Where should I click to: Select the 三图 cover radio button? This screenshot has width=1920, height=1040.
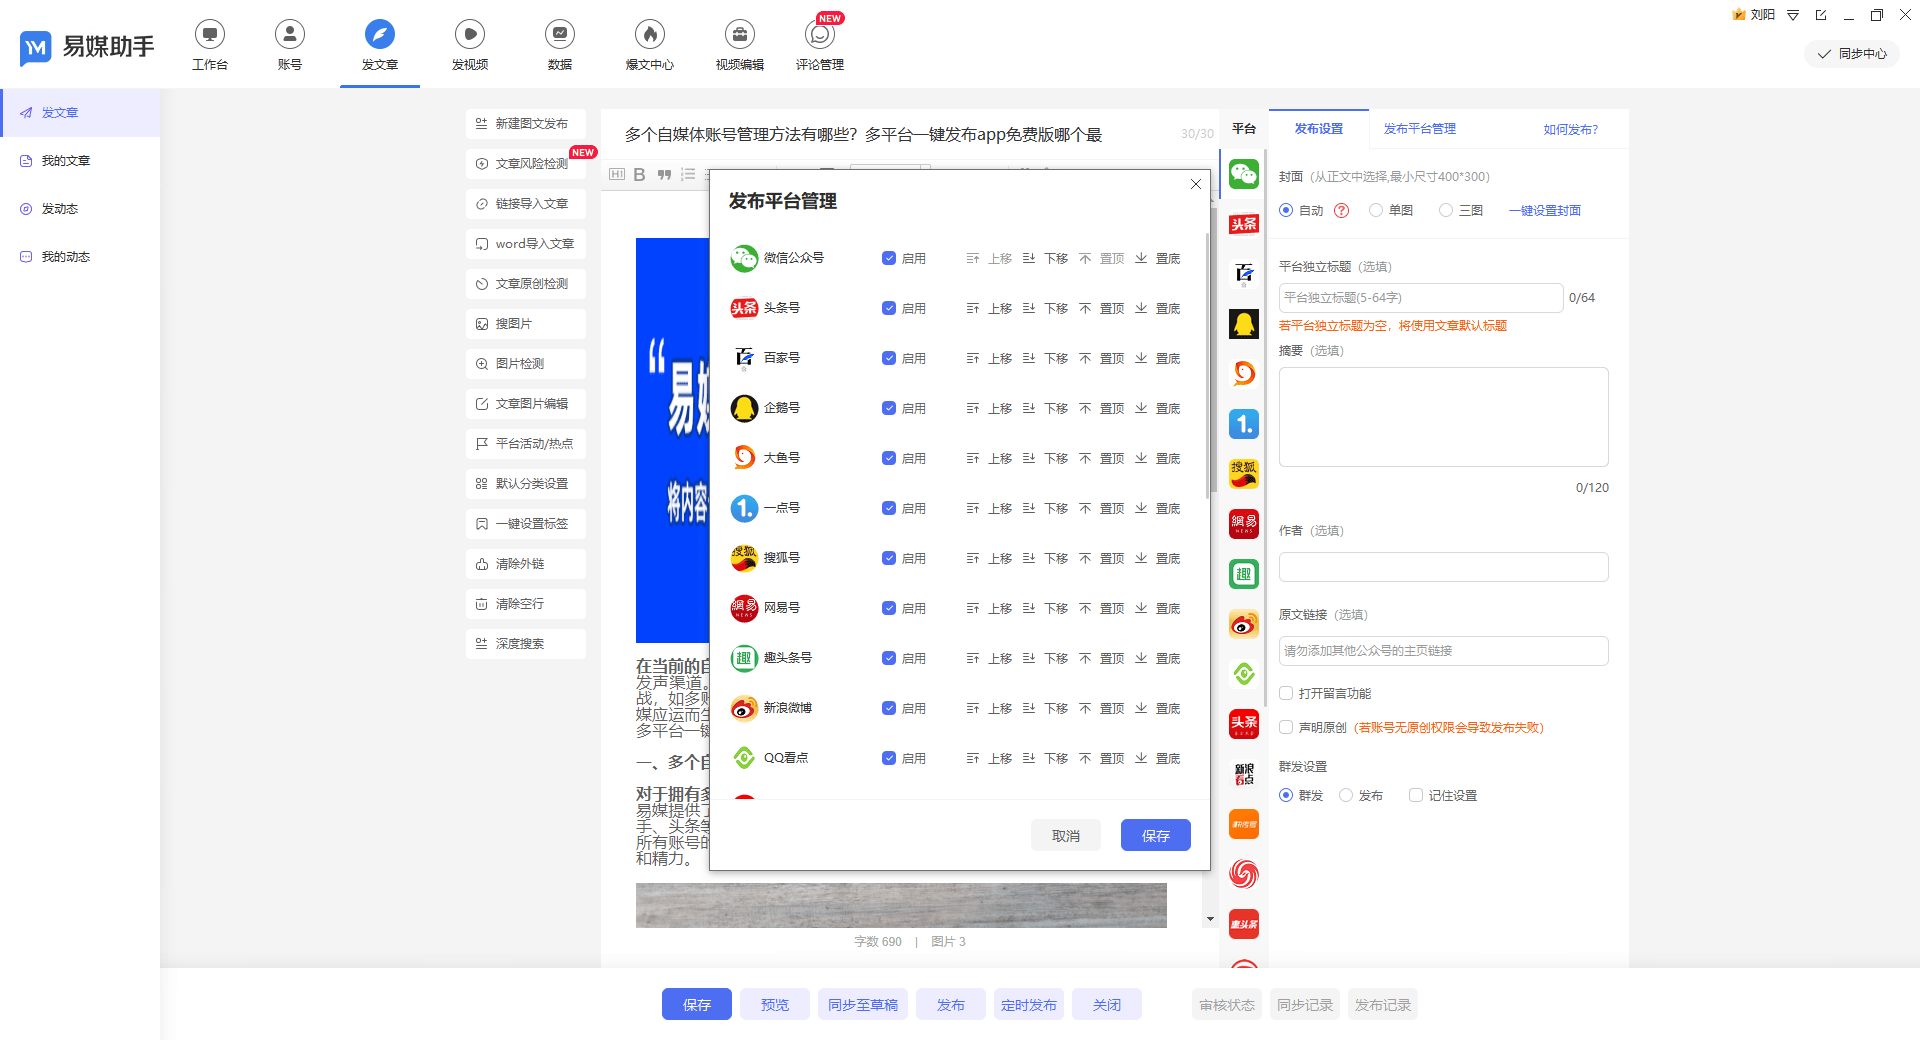click(x=1445, y=210)
